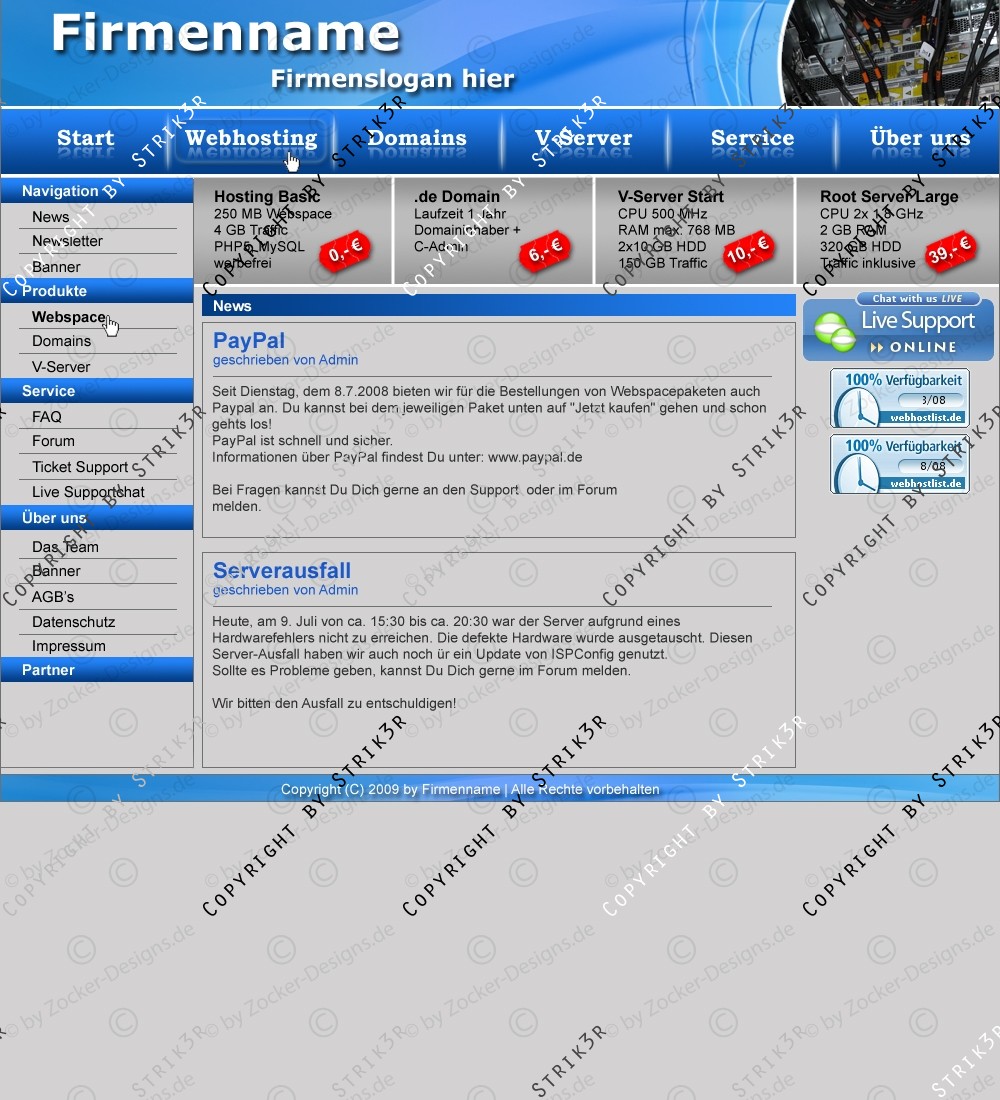The image size is (1000, 1100).
Task: Click Newsletter in the Navigation sidebar
Action: pos(67,241)
